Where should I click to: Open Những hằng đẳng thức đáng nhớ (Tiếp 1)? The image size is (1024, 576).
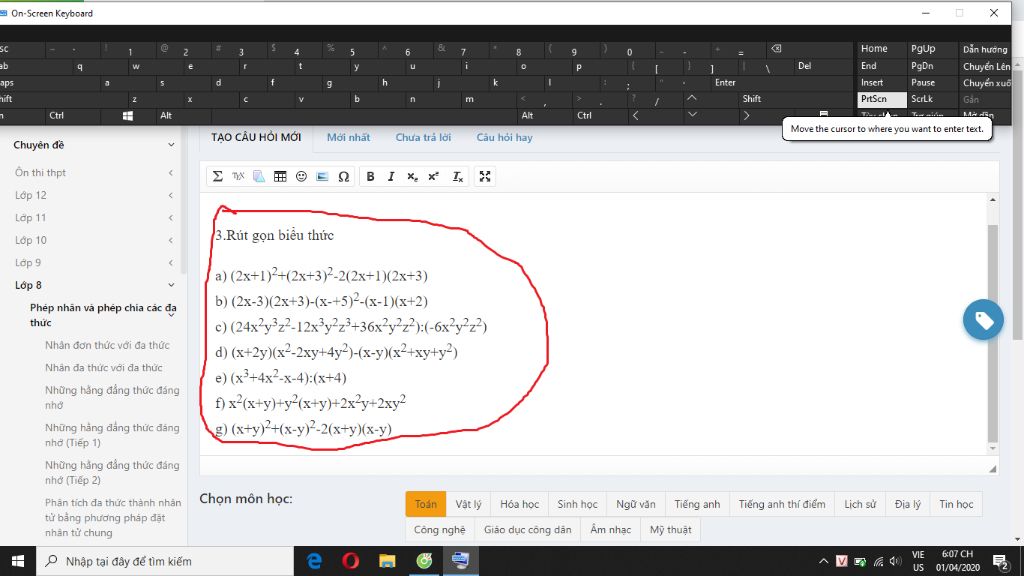[112, 435]
